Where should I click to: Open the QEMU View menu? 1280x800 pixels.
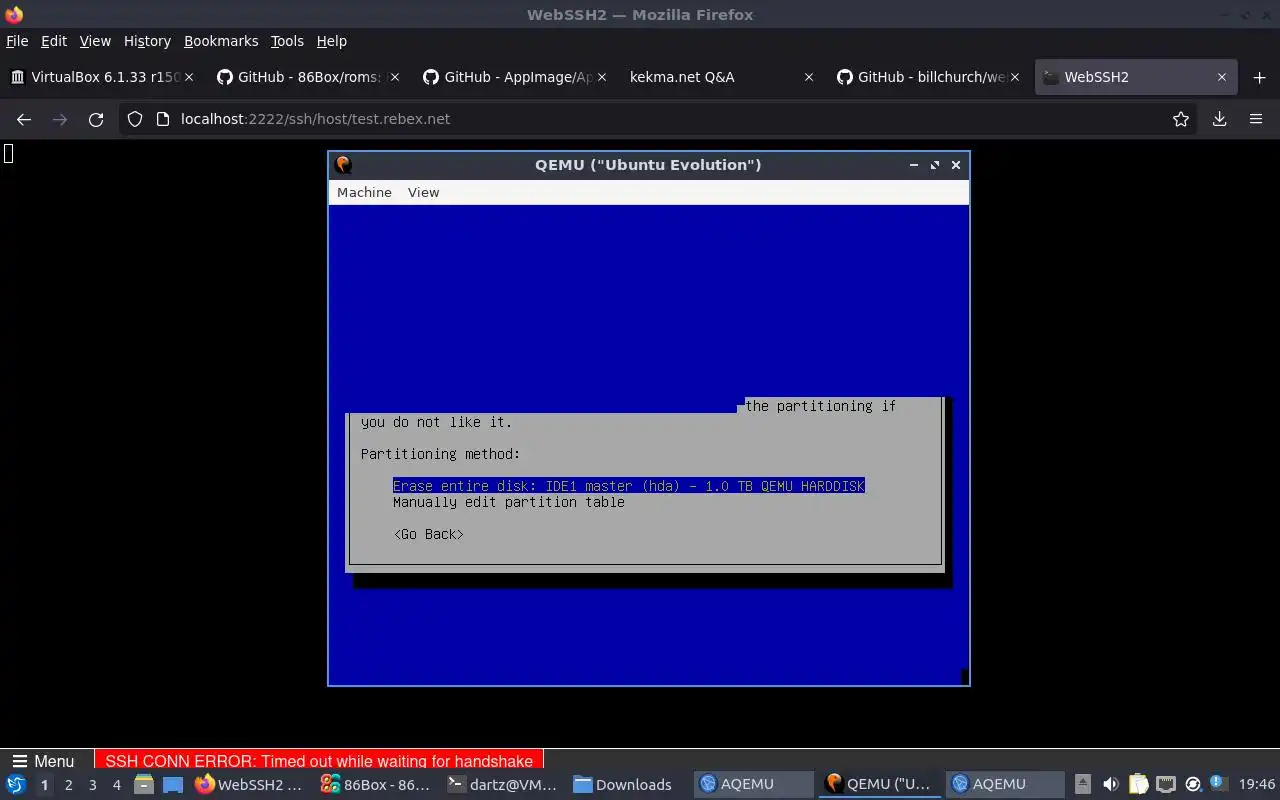[x=423, y=192]
